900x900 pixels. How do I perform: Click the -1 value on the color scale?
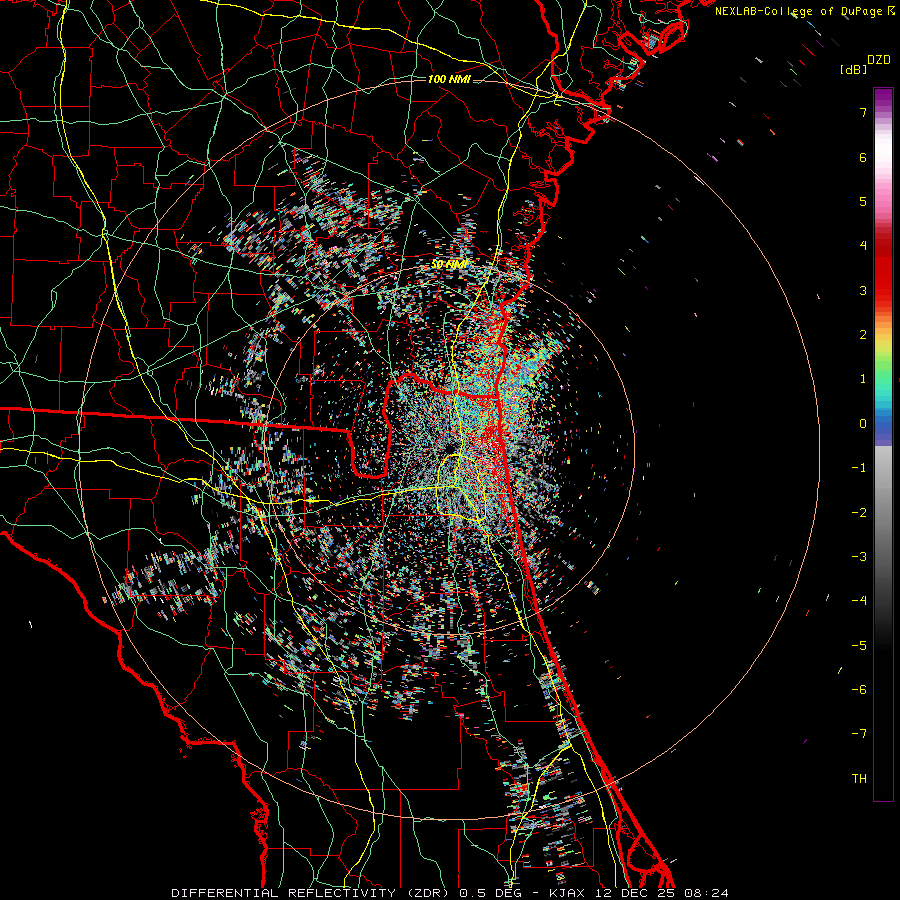859,468
